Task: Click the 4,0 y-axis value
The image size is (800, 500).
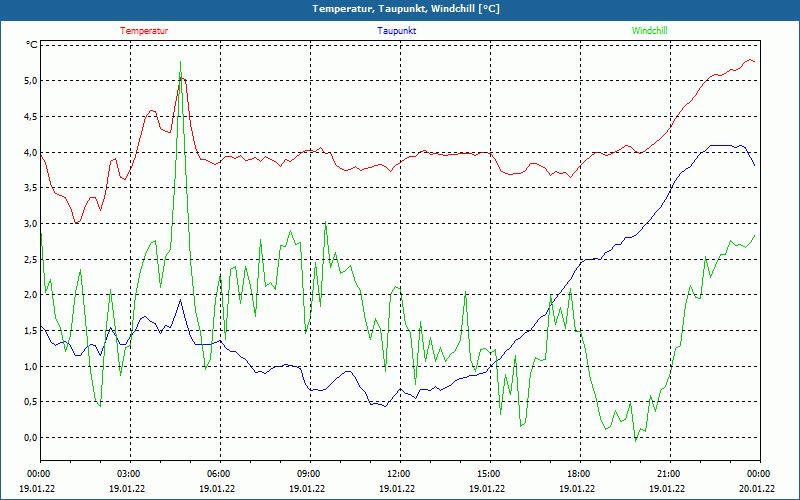Action: 31,152
